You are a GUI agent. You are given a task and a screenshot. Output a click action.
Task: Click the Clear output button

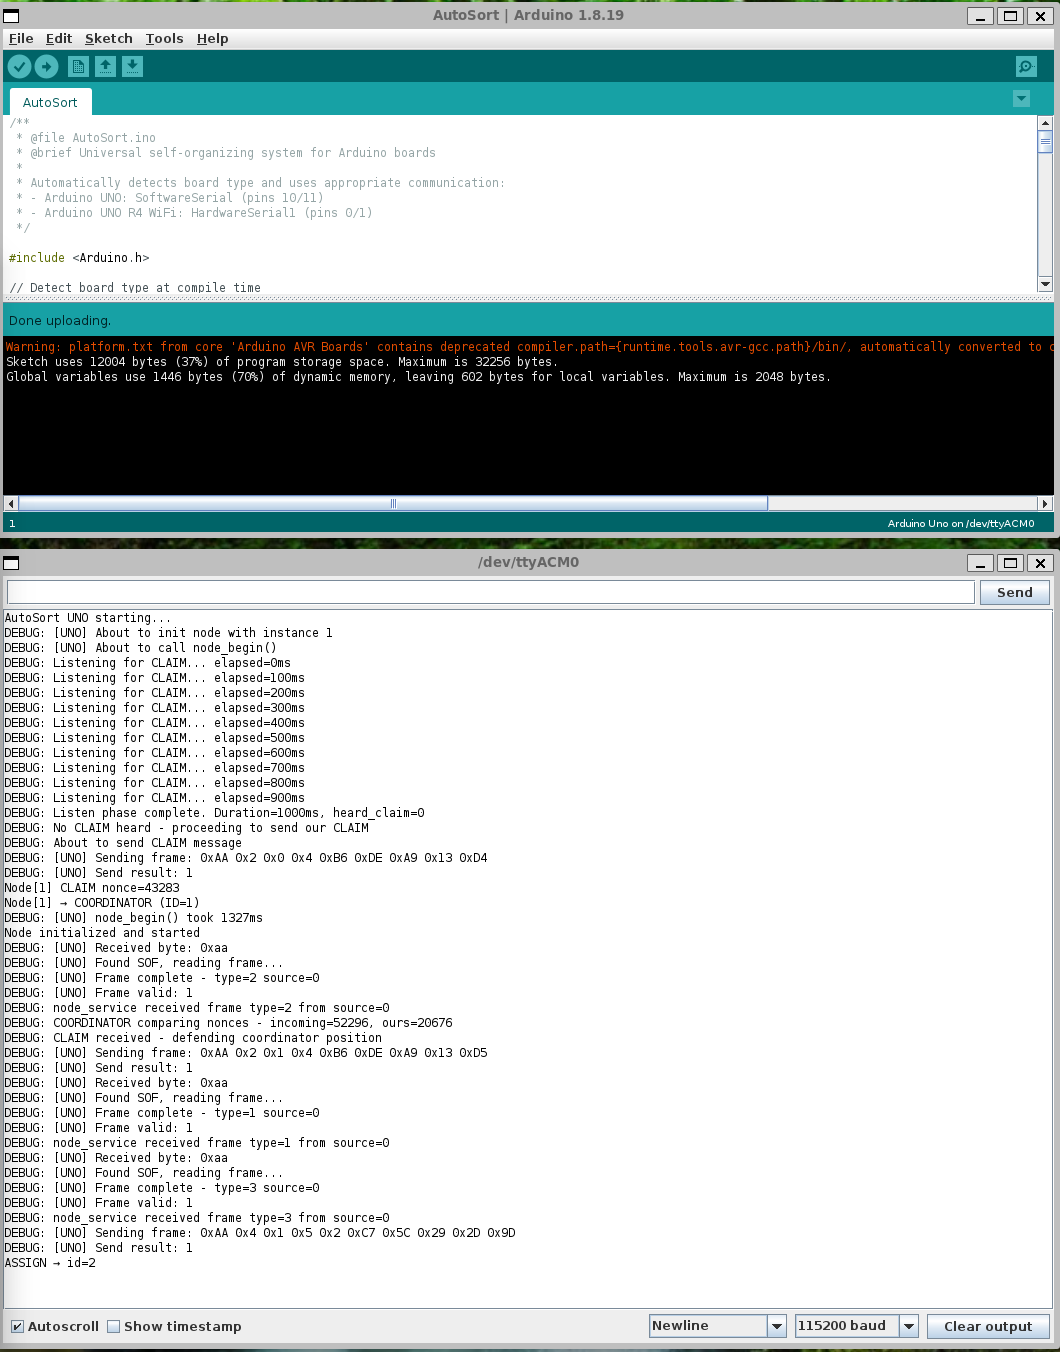(988, 1326)
